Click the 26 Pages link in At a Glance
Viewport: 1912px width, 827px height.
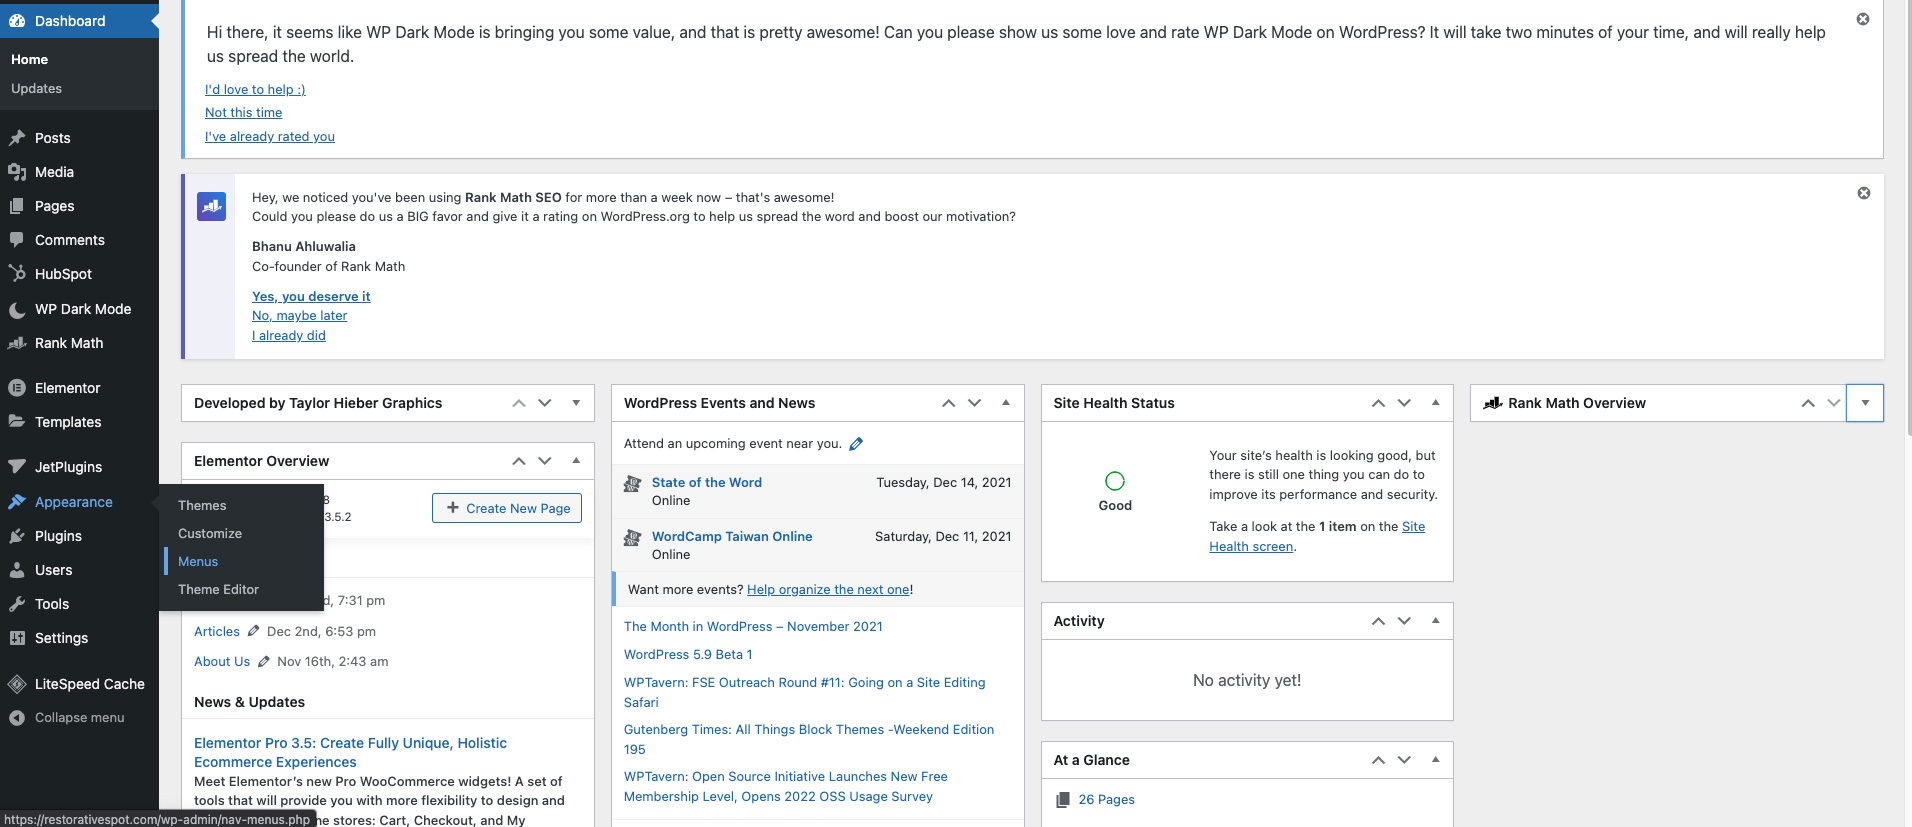[x=1106, y=800]
